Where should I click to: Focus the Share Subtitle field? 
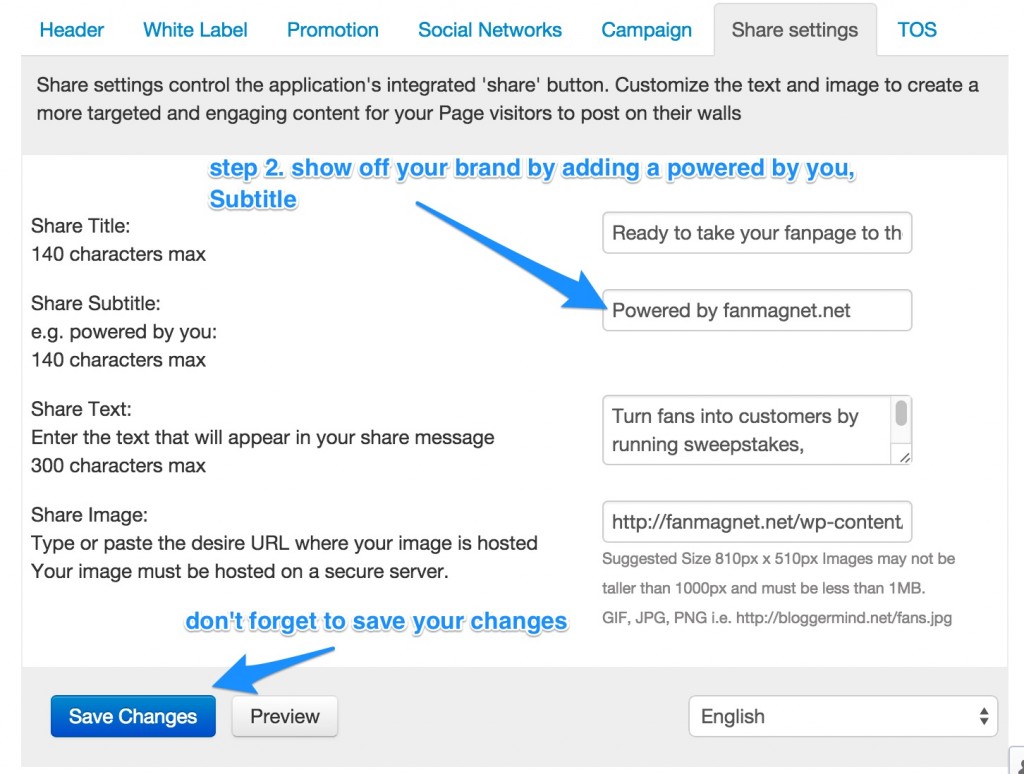[757, 310]
